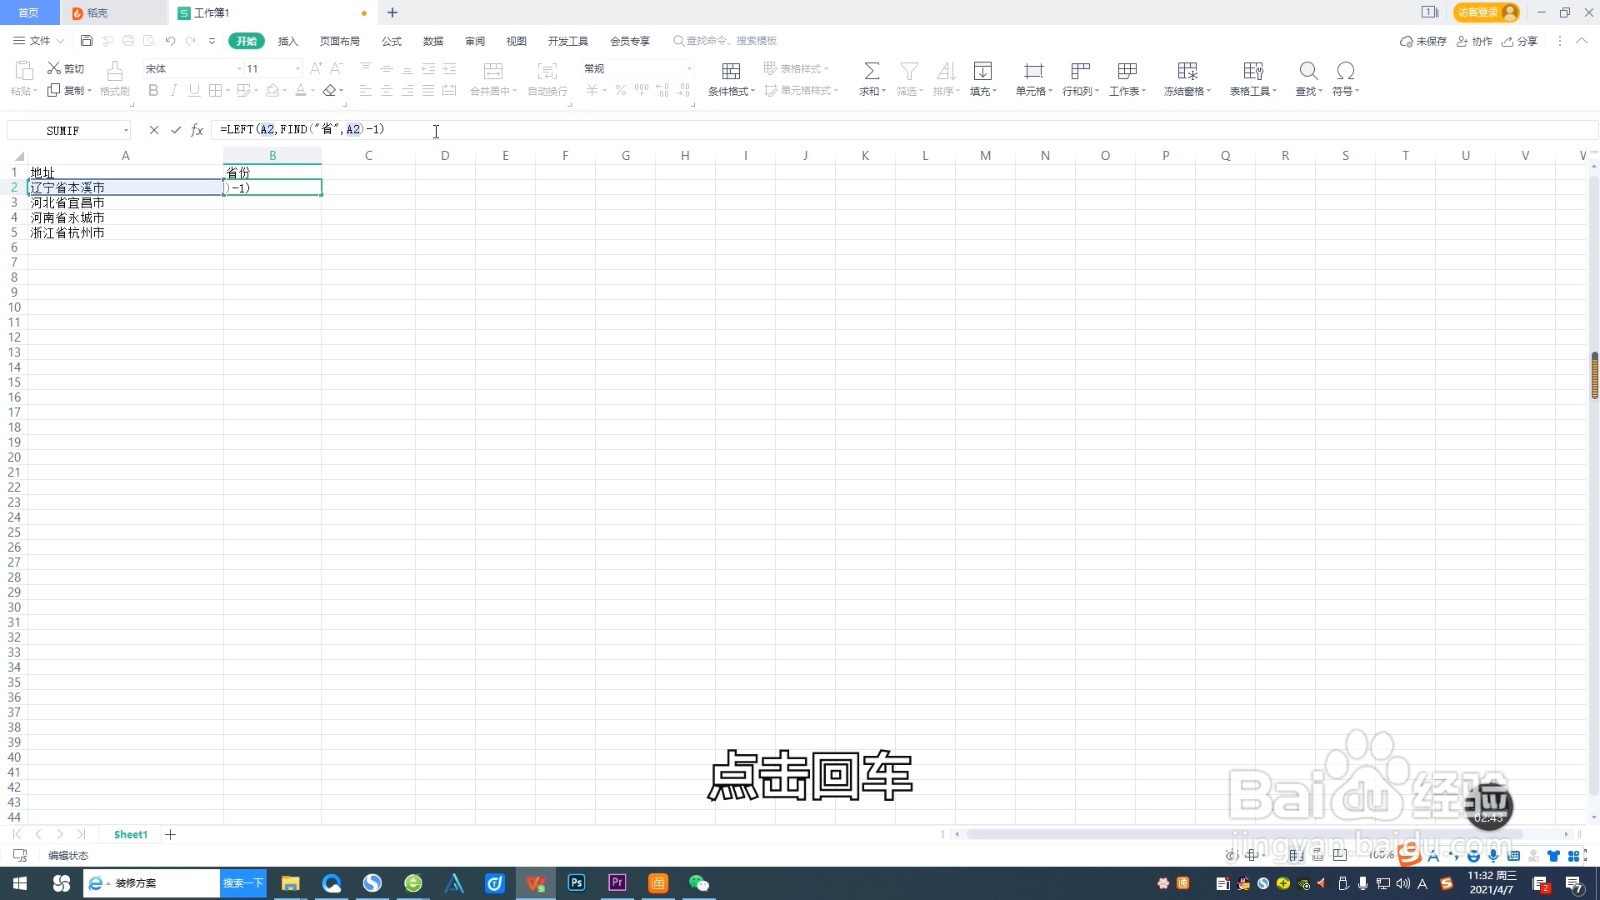Cancel formula entry with the X icon
Viewport: 1600px width, 900px height.
[154, 130]
